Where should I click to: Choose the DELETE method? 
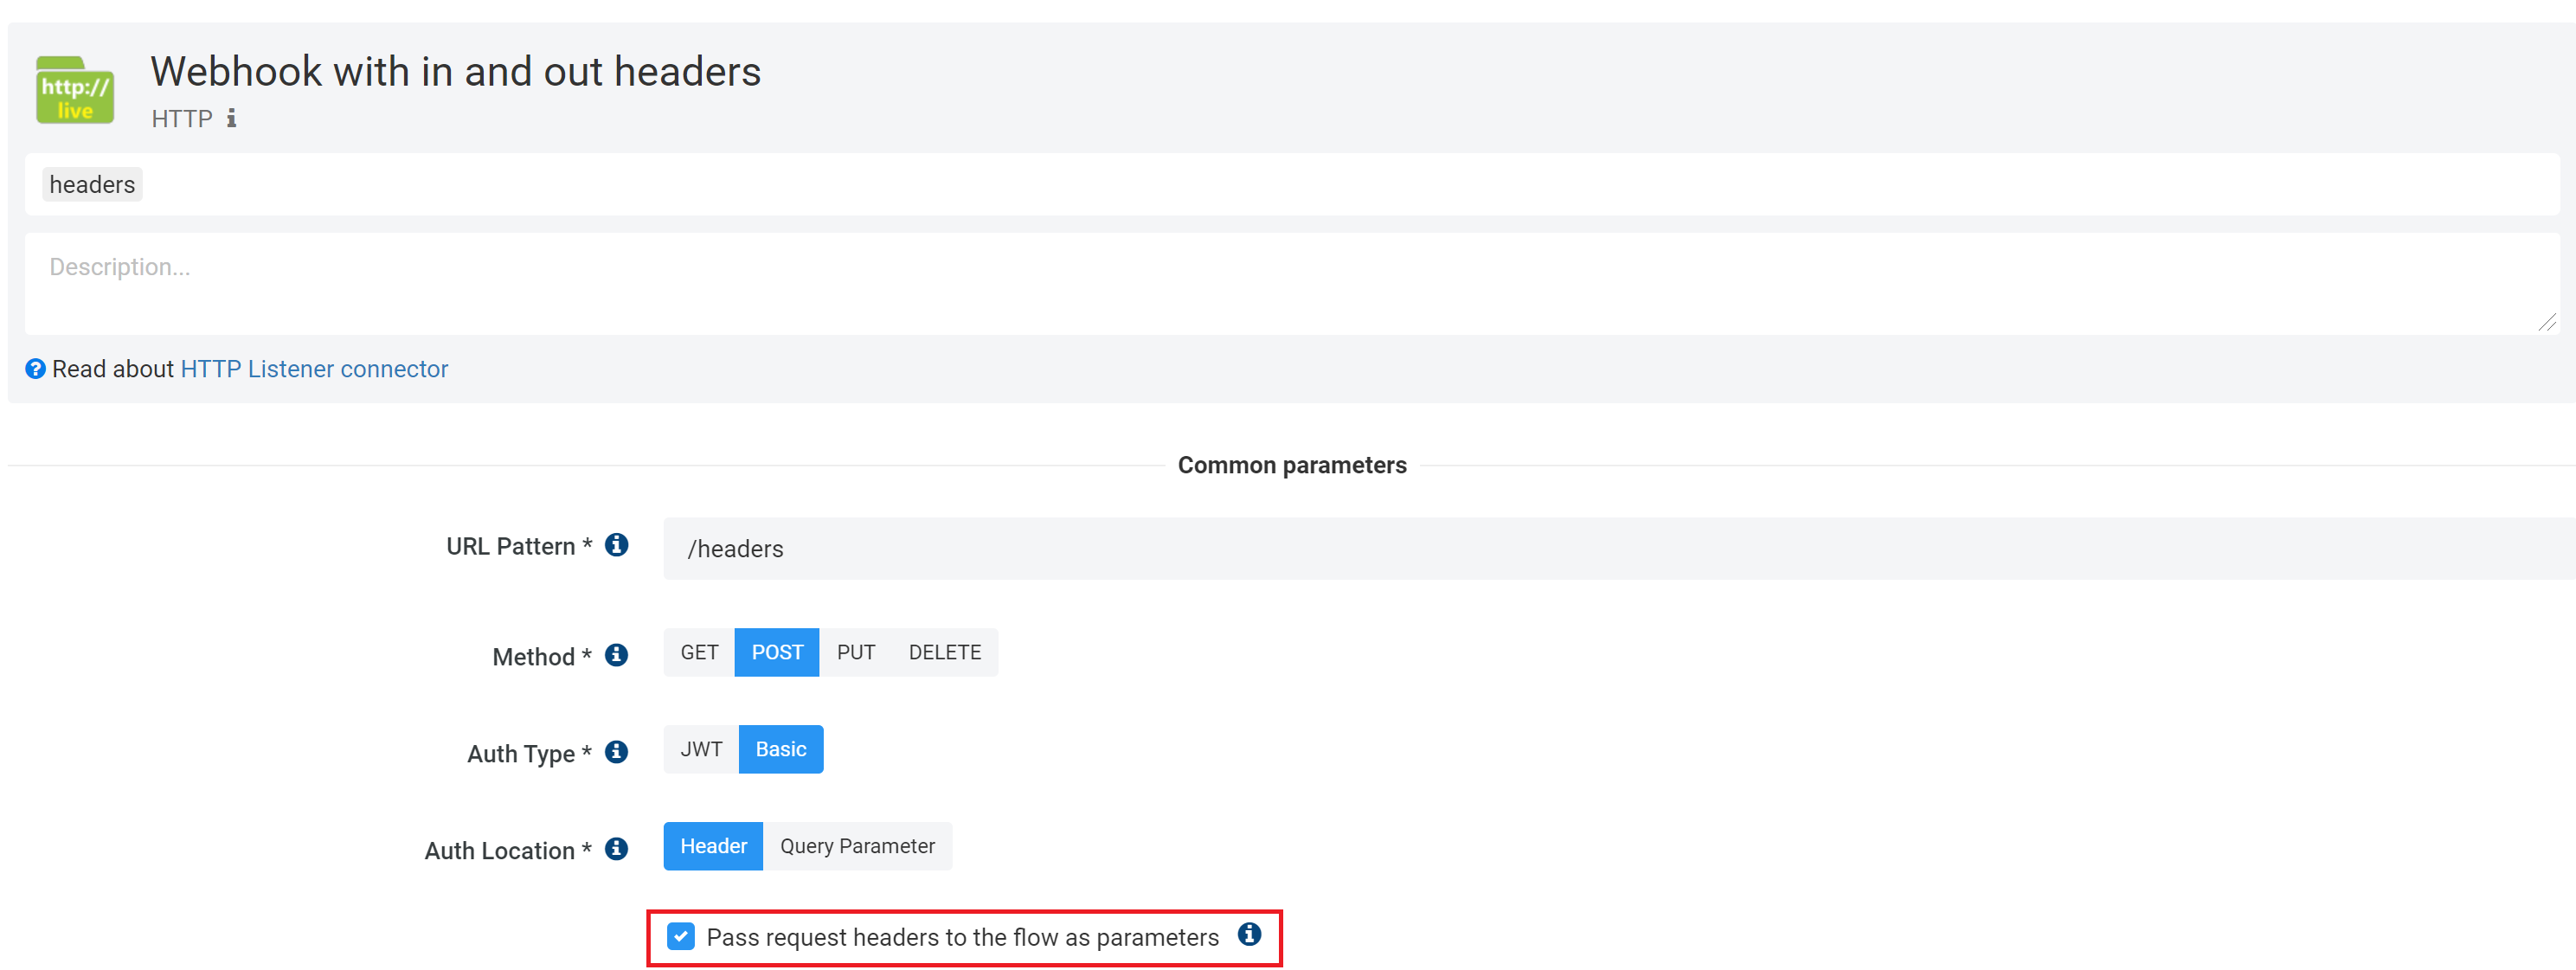(944, 653)
